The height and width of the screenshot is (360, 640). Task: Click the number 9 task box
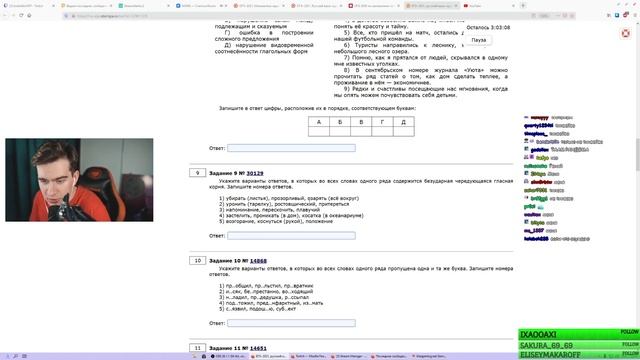198,173
